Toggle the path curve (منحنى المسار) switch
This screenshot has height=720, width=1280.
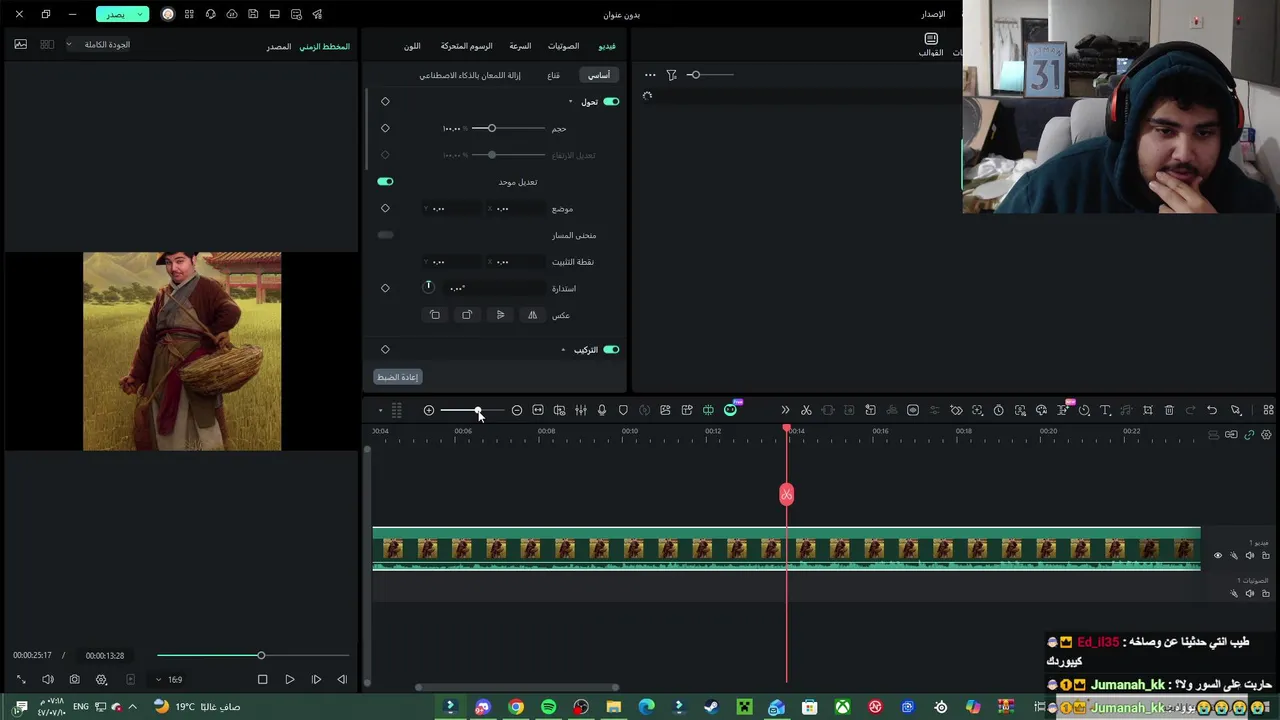click(x=385, y=235)
